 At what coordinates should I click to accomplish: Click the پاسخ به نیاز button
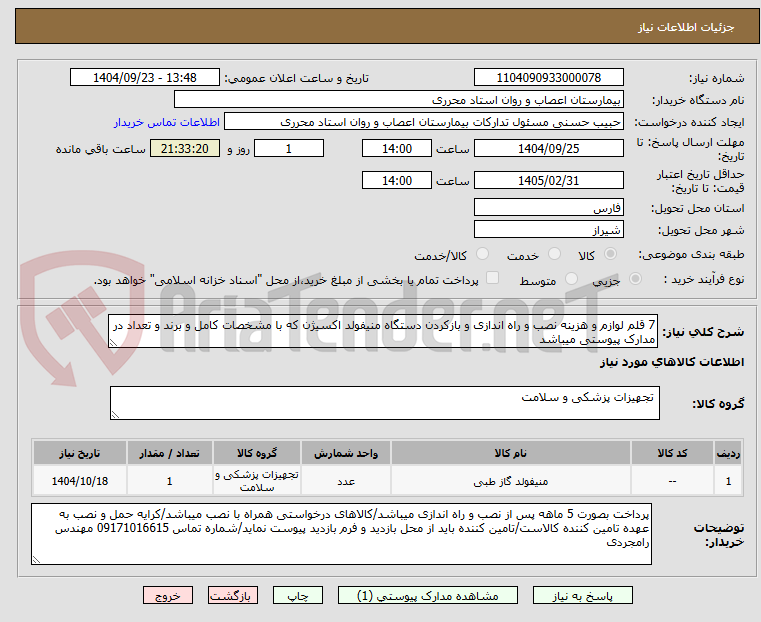coord(582,595)
